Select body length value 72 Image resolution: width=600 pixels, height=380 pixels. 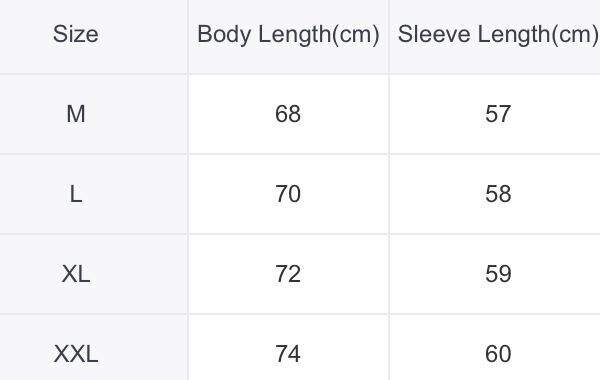288,274
